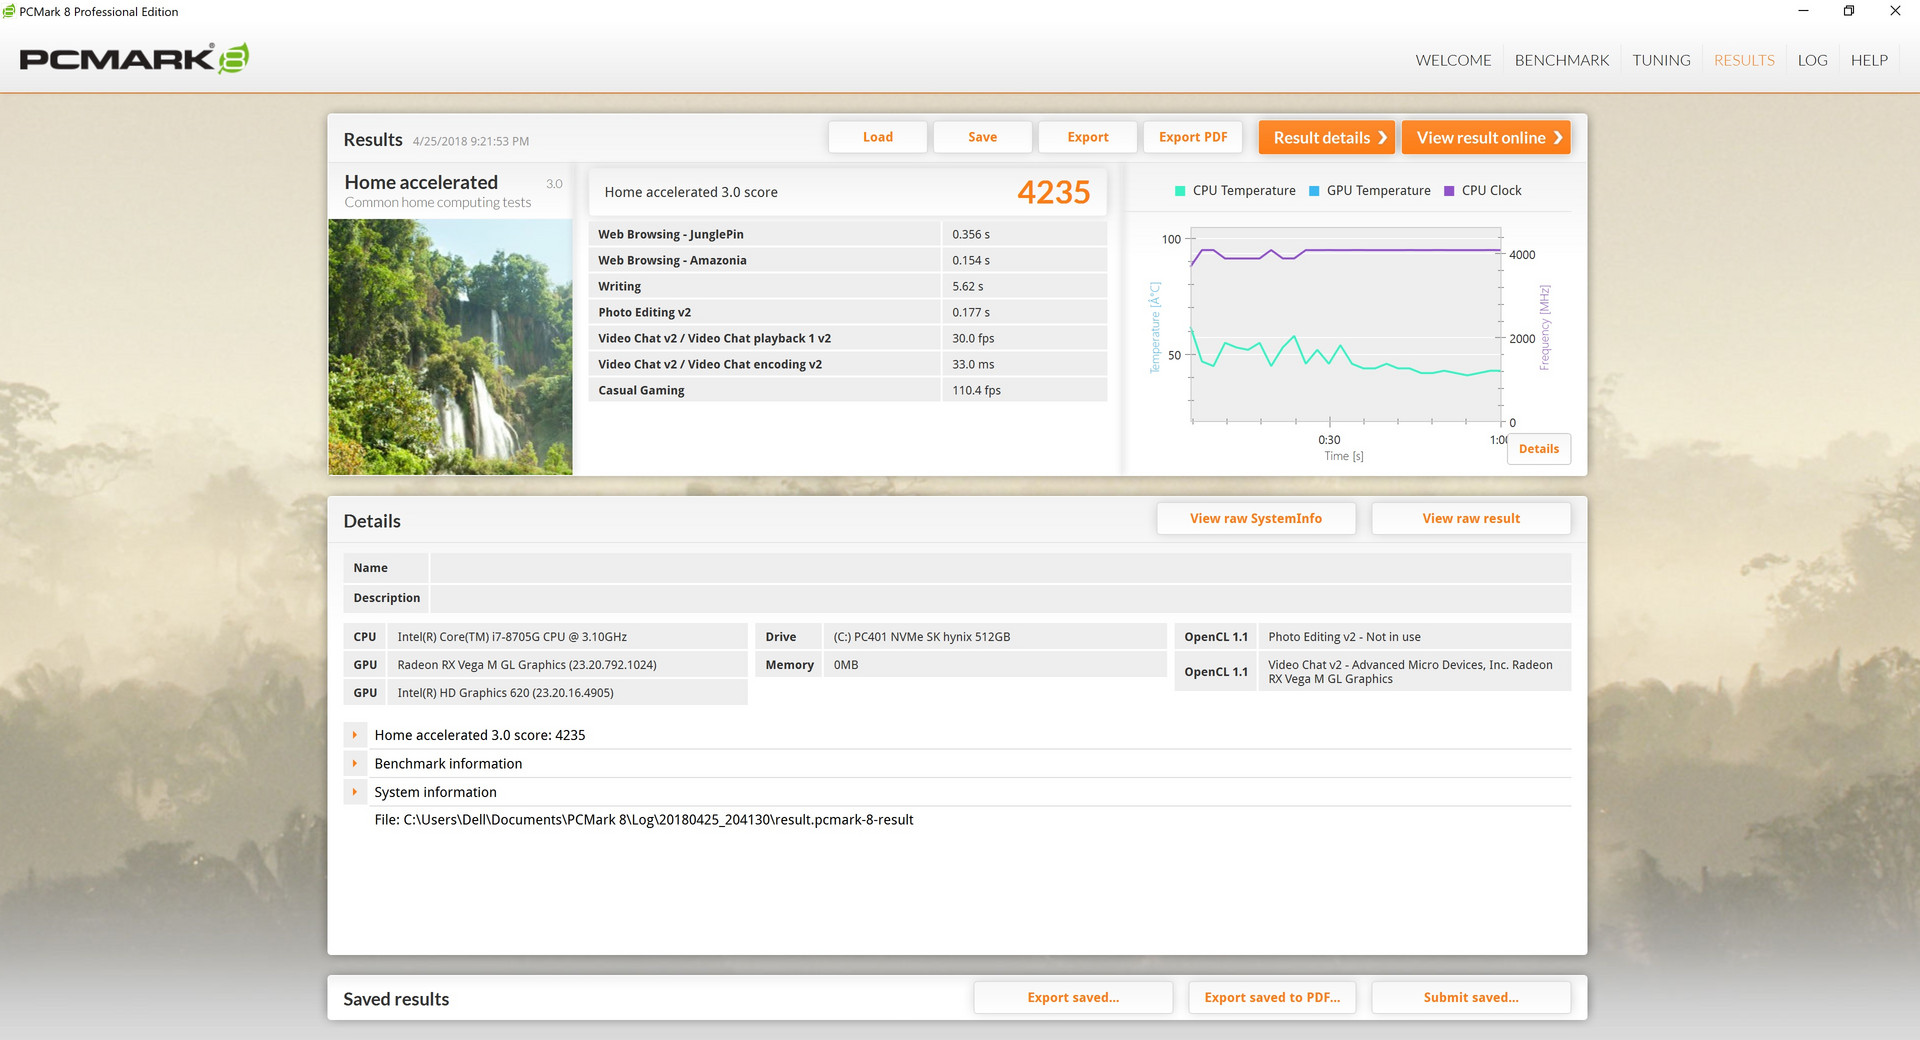This screenshot has width=1920, height=1040.
Task: Click the Save results button
Action: (982, 137)
